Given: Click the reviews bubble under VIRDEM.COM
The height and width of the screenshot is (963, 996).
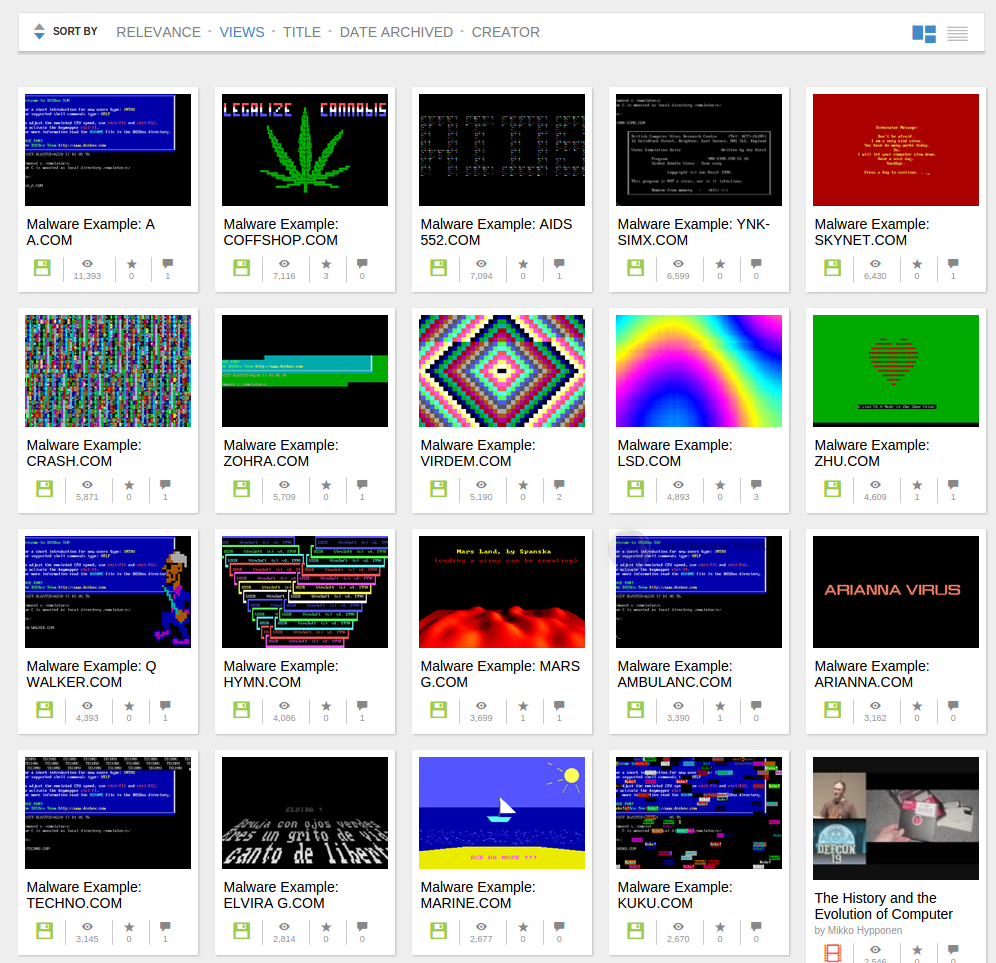Looking at the screenshot, I should tap(559, 485).
